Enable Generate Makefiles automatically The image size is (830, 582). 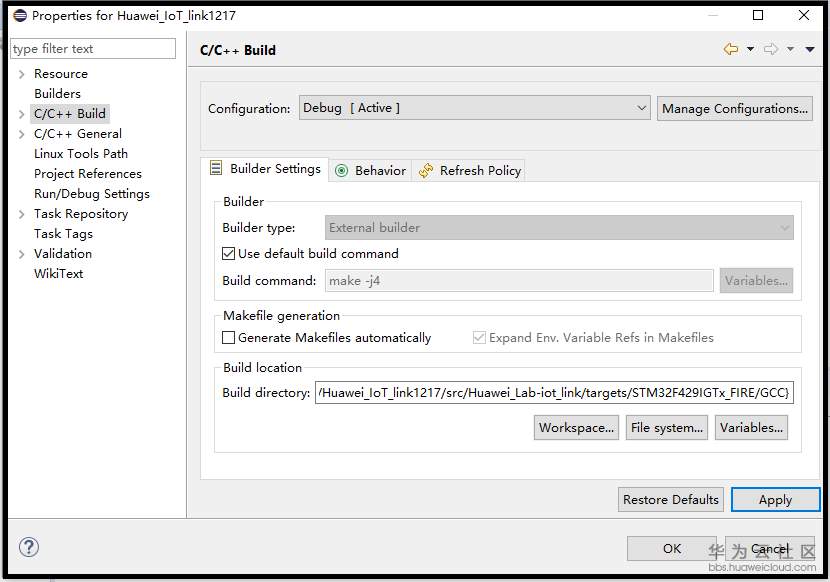[229, 338]
